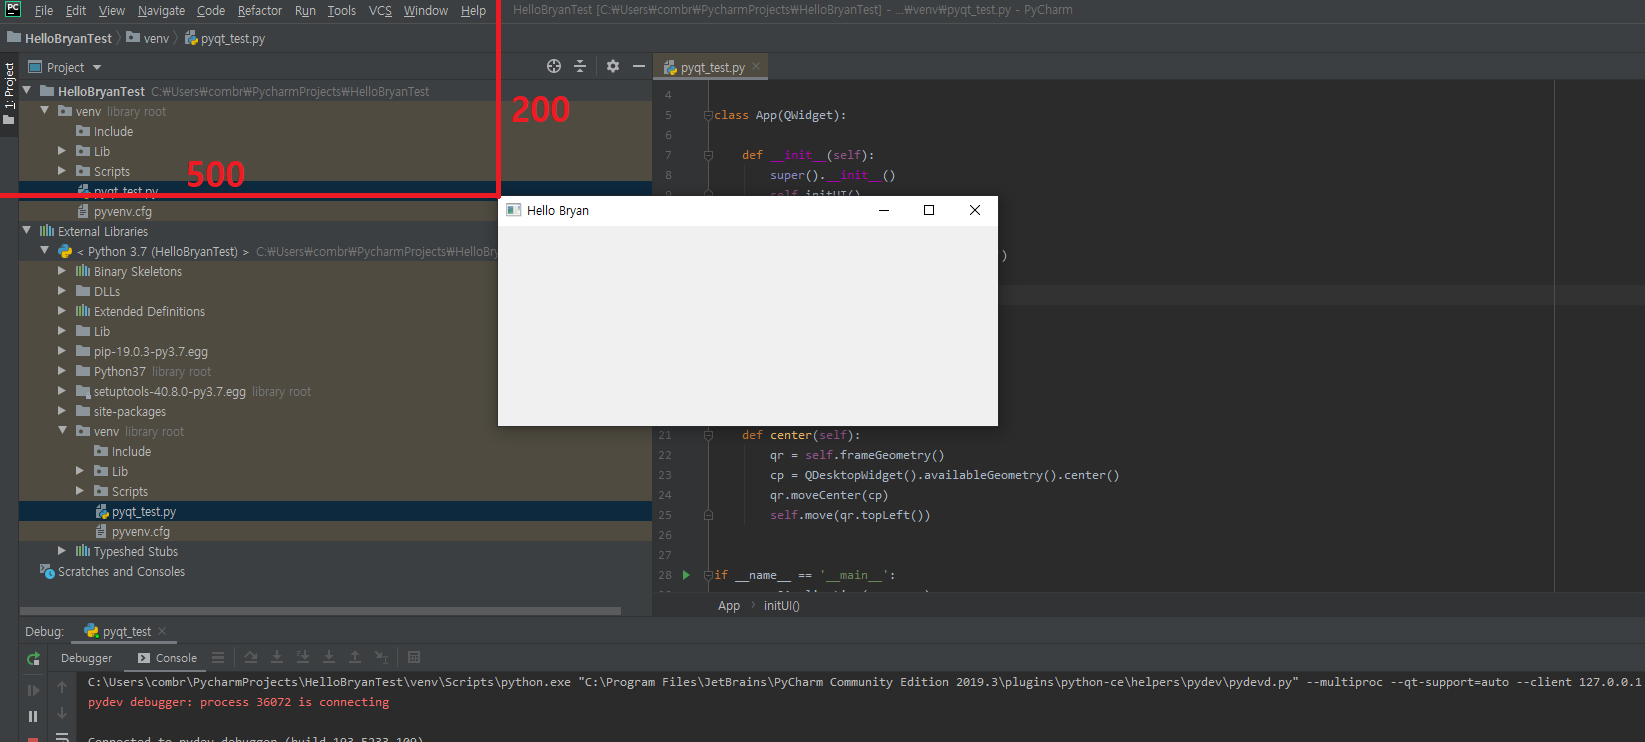The width and height of the screenshot is (1645, 742).
Task: Collapse the Python 3.7 (HelloBryanTest) node
Action: pyautogui.click(x=45, y=250)
